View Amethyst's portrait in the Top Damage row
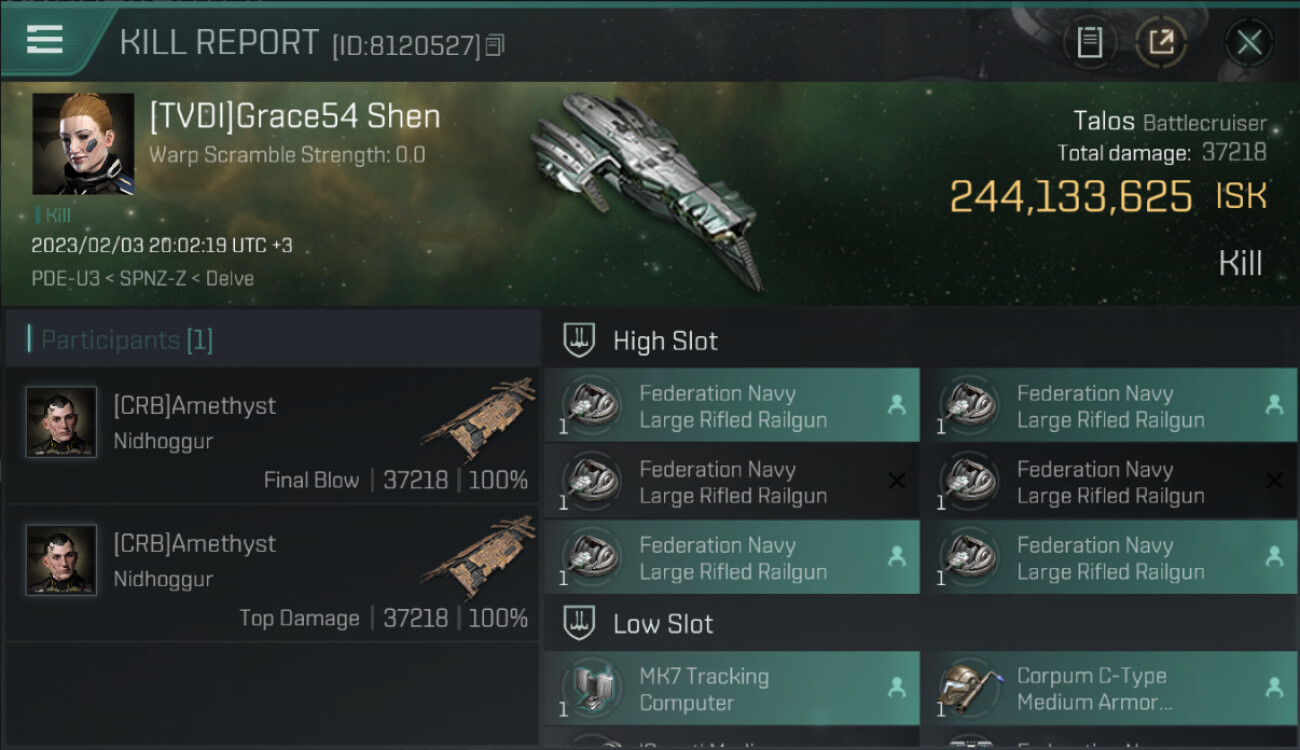Image resolution: width=1300 pixels, height=750 pixels. pyautogui.click(x=61, y=560)
